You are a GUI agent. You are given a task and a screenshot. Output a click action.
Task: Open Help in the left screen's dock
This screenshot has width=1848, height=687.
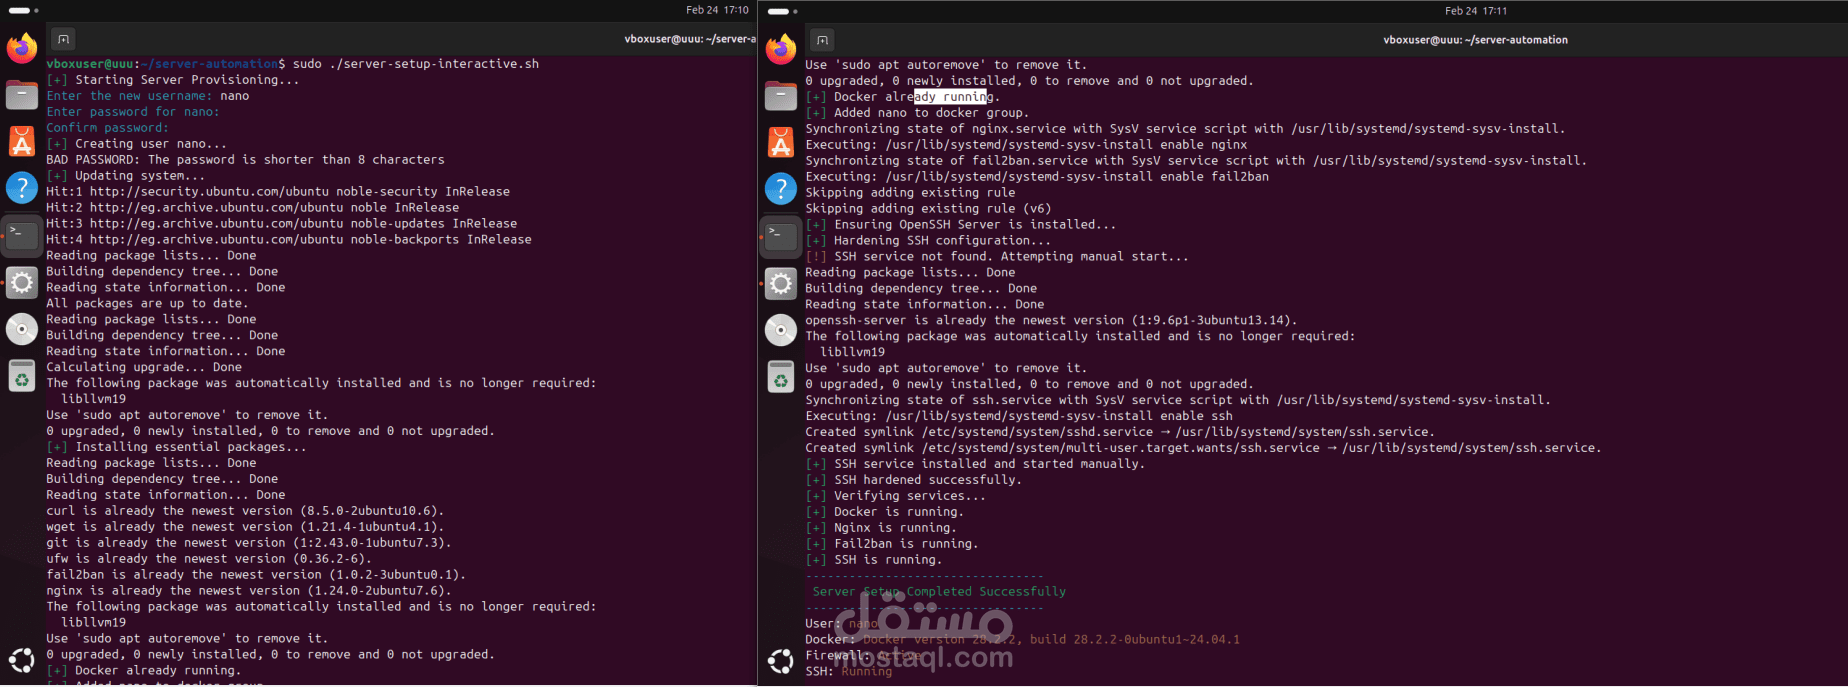[22, 188]
